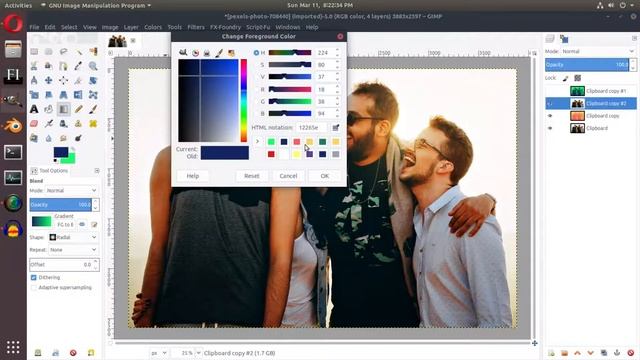Screen dimensions: 640x360
Task: Select the Alignment tool
Action: coord(63,80)
